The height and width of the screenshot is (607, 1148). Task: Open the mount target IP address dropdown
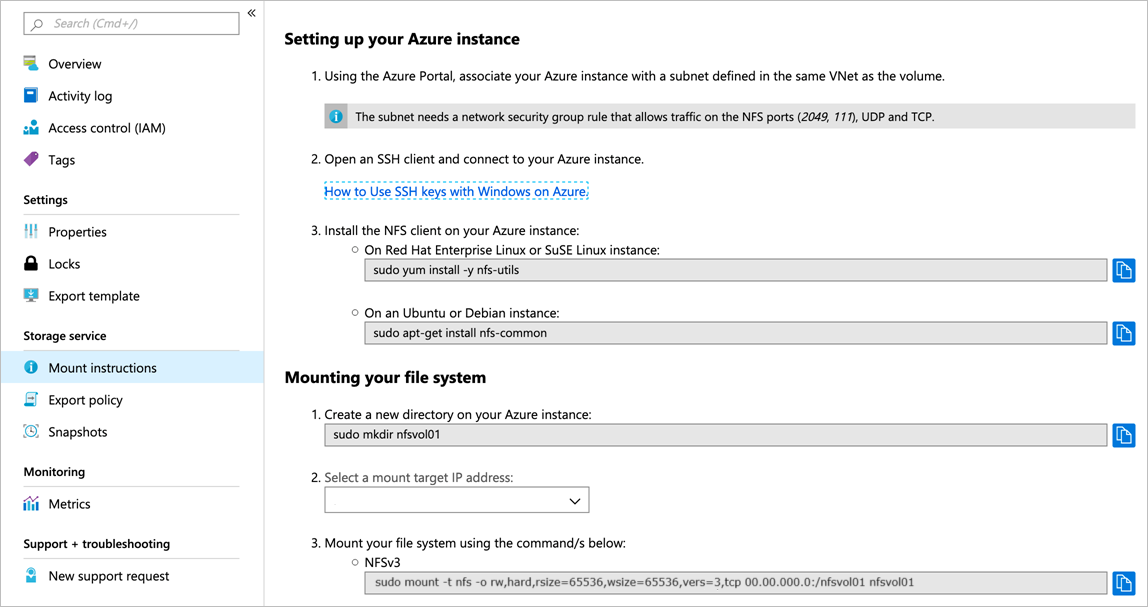coord(457,501)
